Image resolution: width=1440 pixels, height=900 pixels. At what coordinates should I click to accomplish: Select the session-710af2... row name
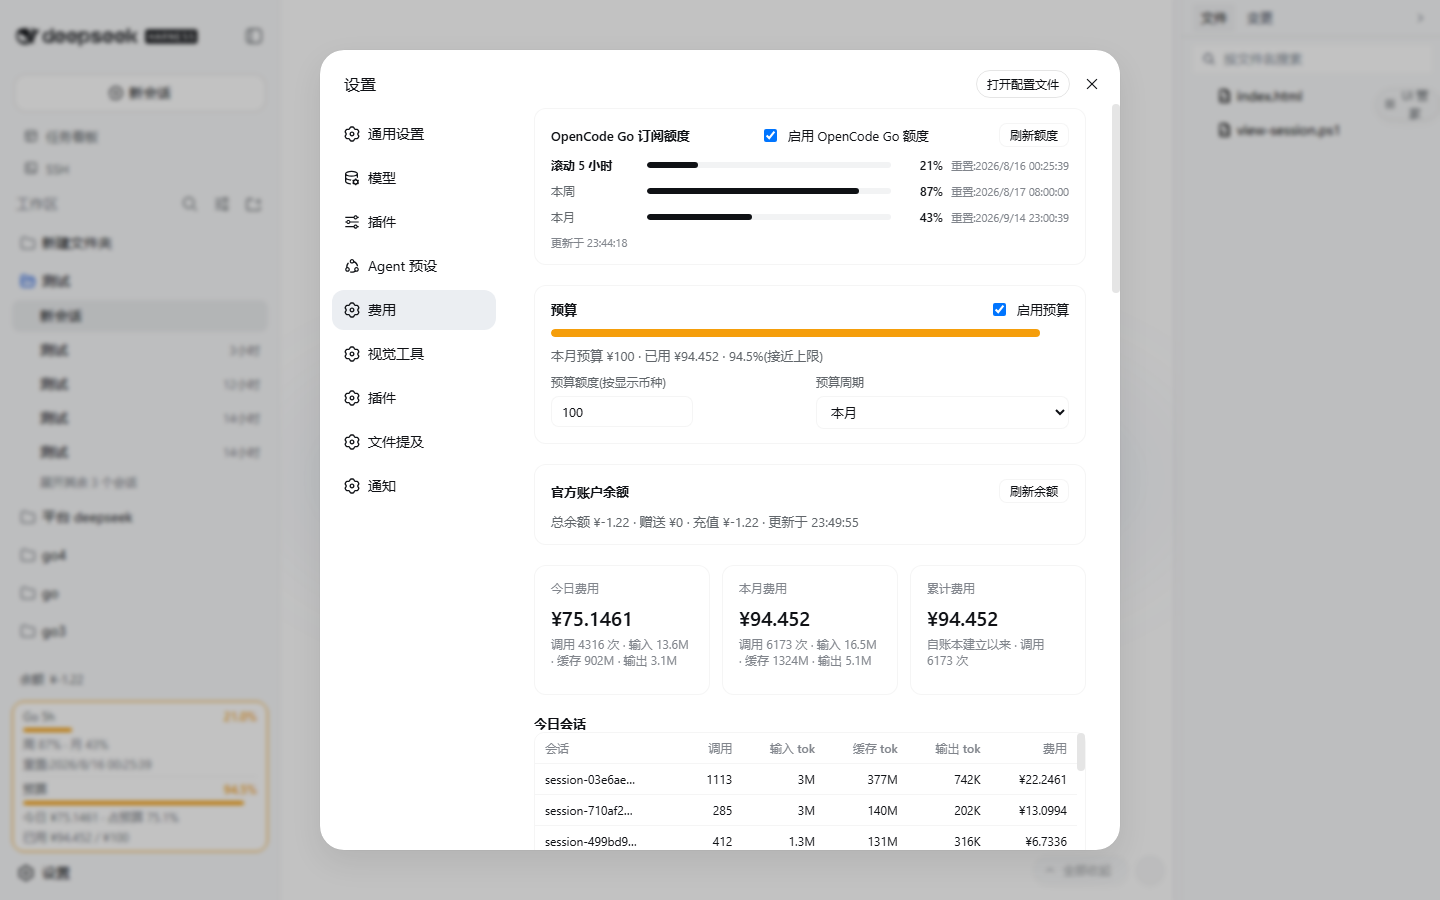589,811
